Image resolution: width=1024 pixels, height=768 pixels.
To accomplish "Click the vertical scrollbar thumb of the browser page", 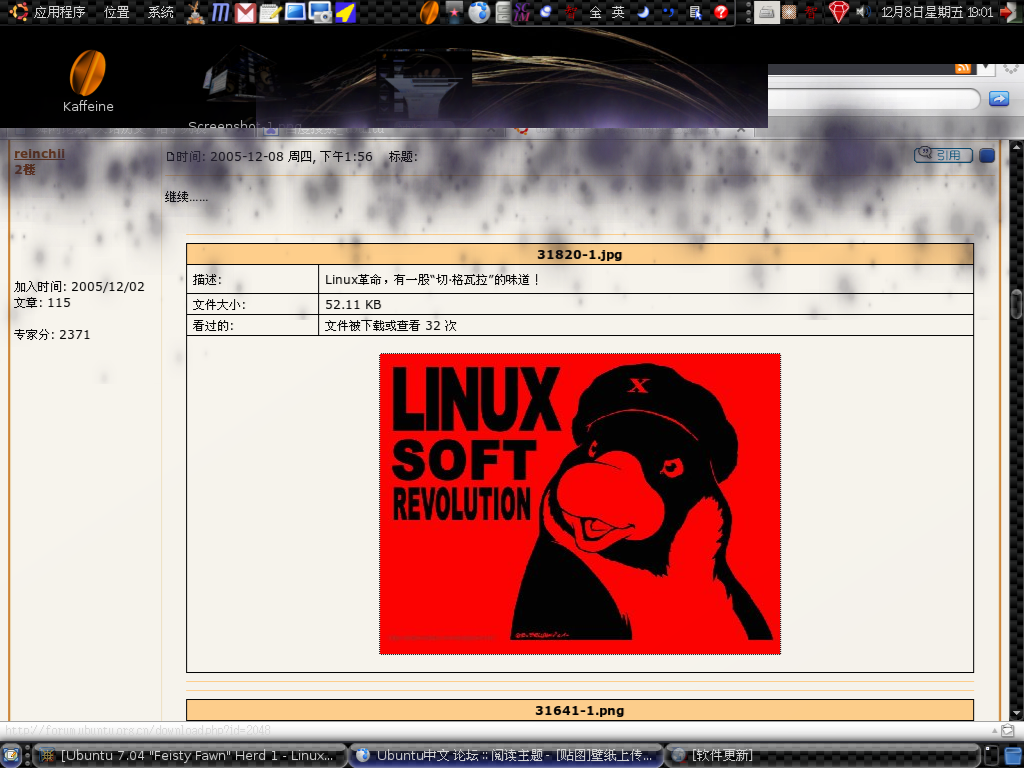I will 1016,306.
